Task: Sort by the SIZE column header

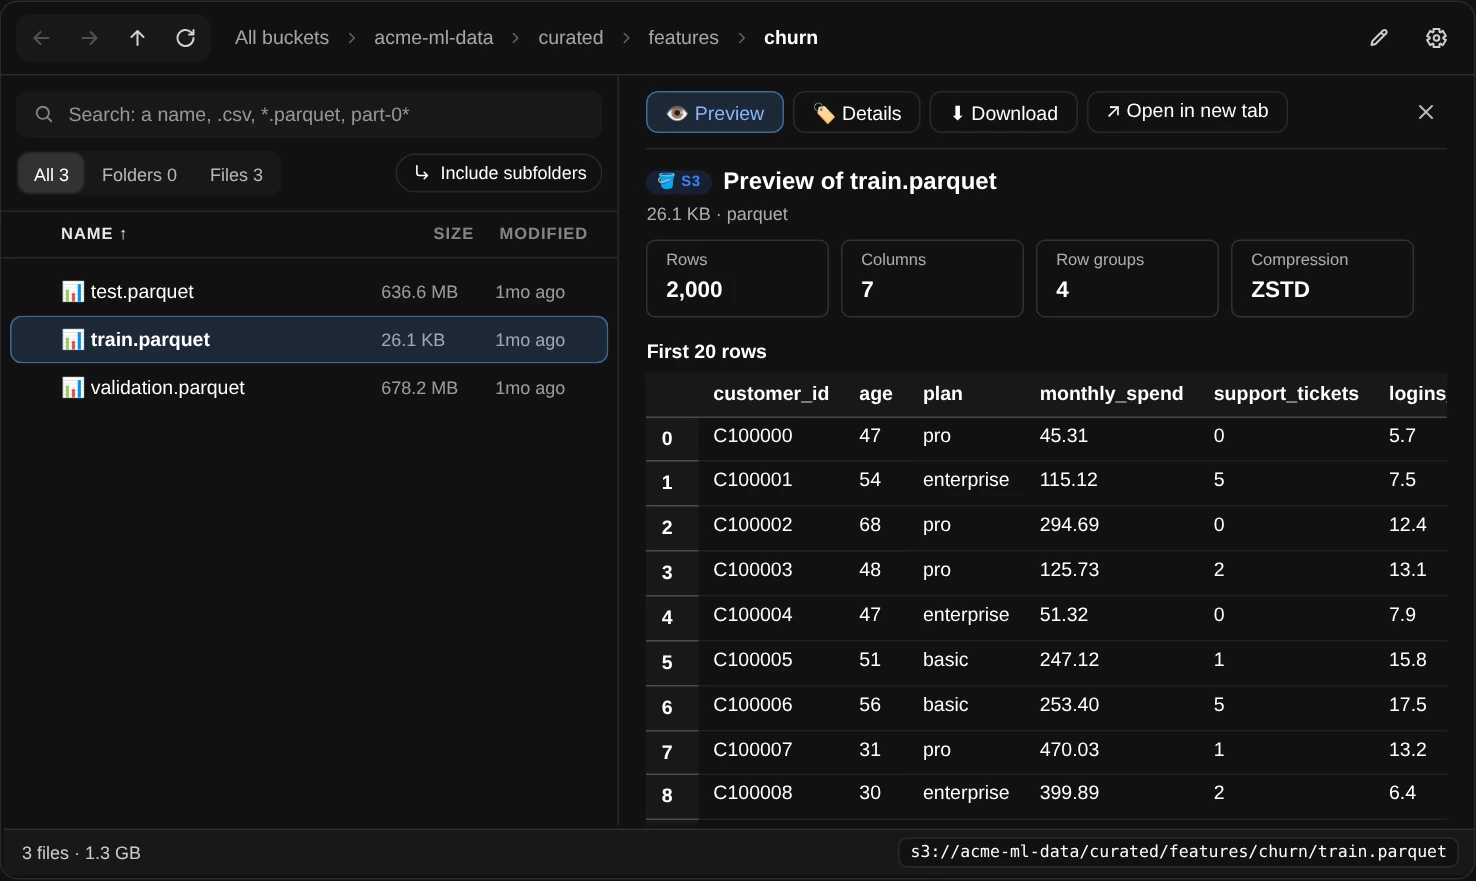Action: pyautogui.click(x=453, y=233)
